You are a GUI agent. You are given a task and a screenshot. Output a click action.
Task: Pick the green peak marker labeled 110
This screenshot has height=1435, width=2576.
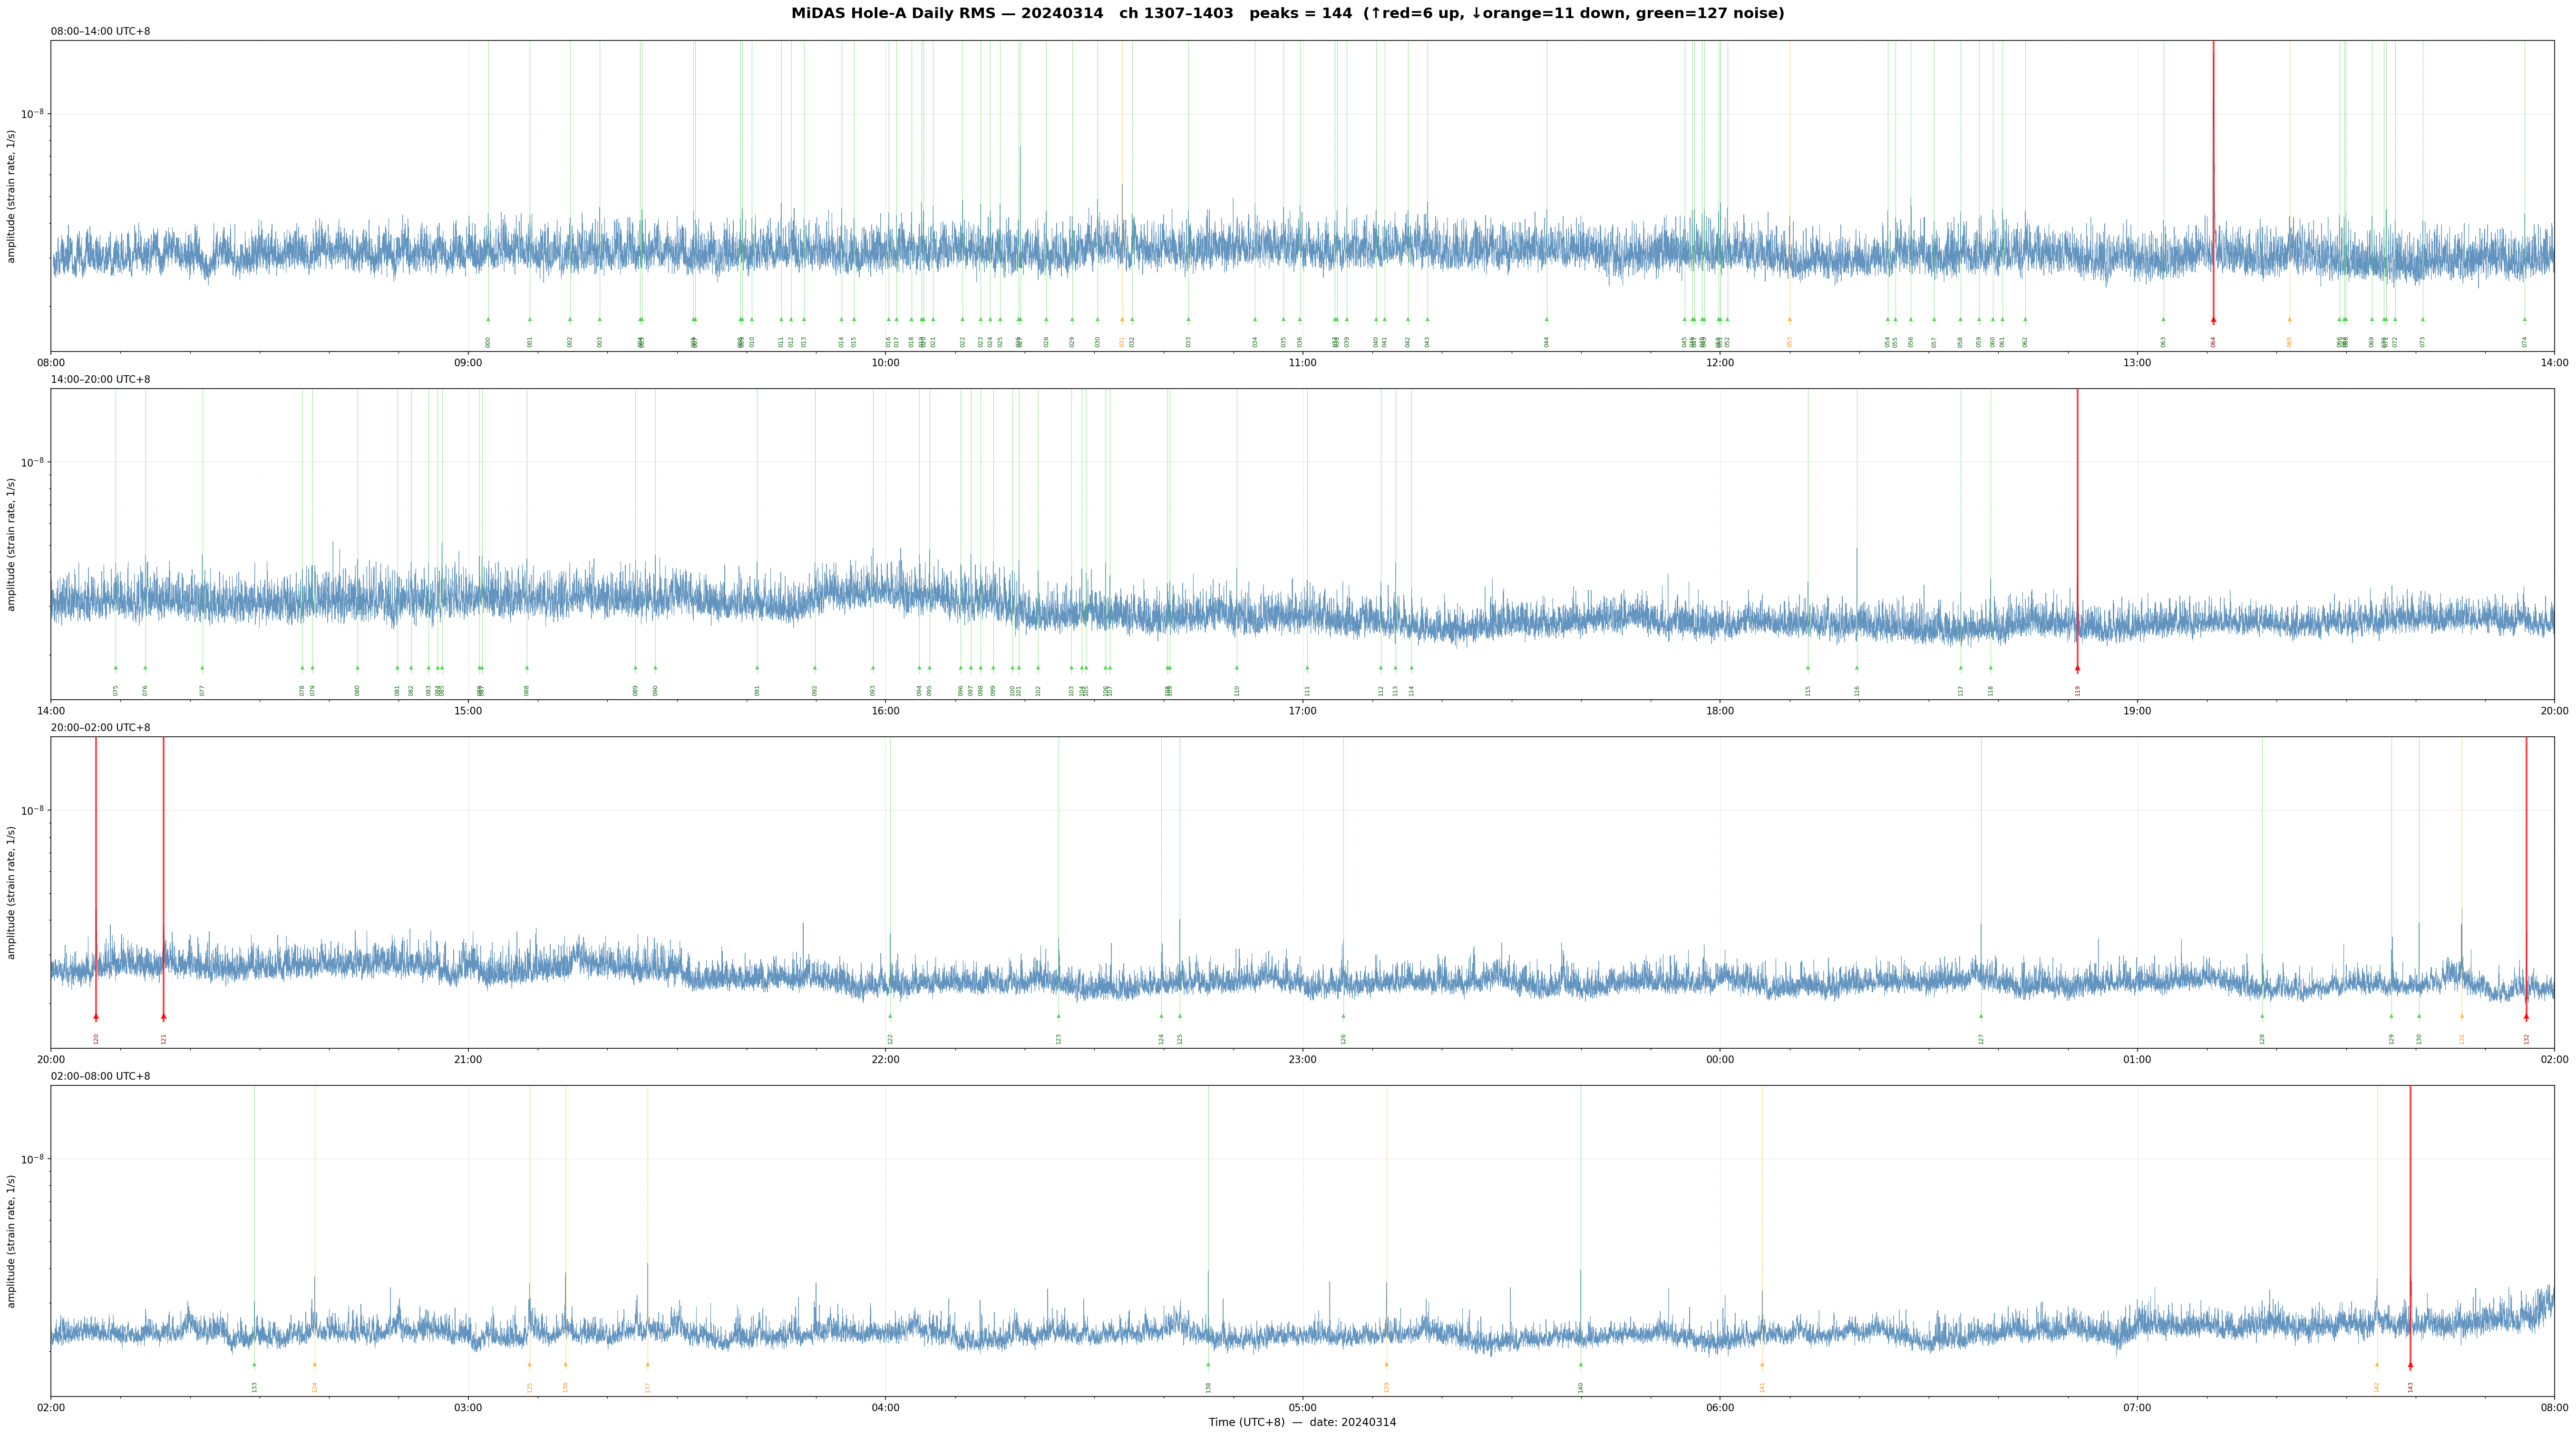[1237, 668]
